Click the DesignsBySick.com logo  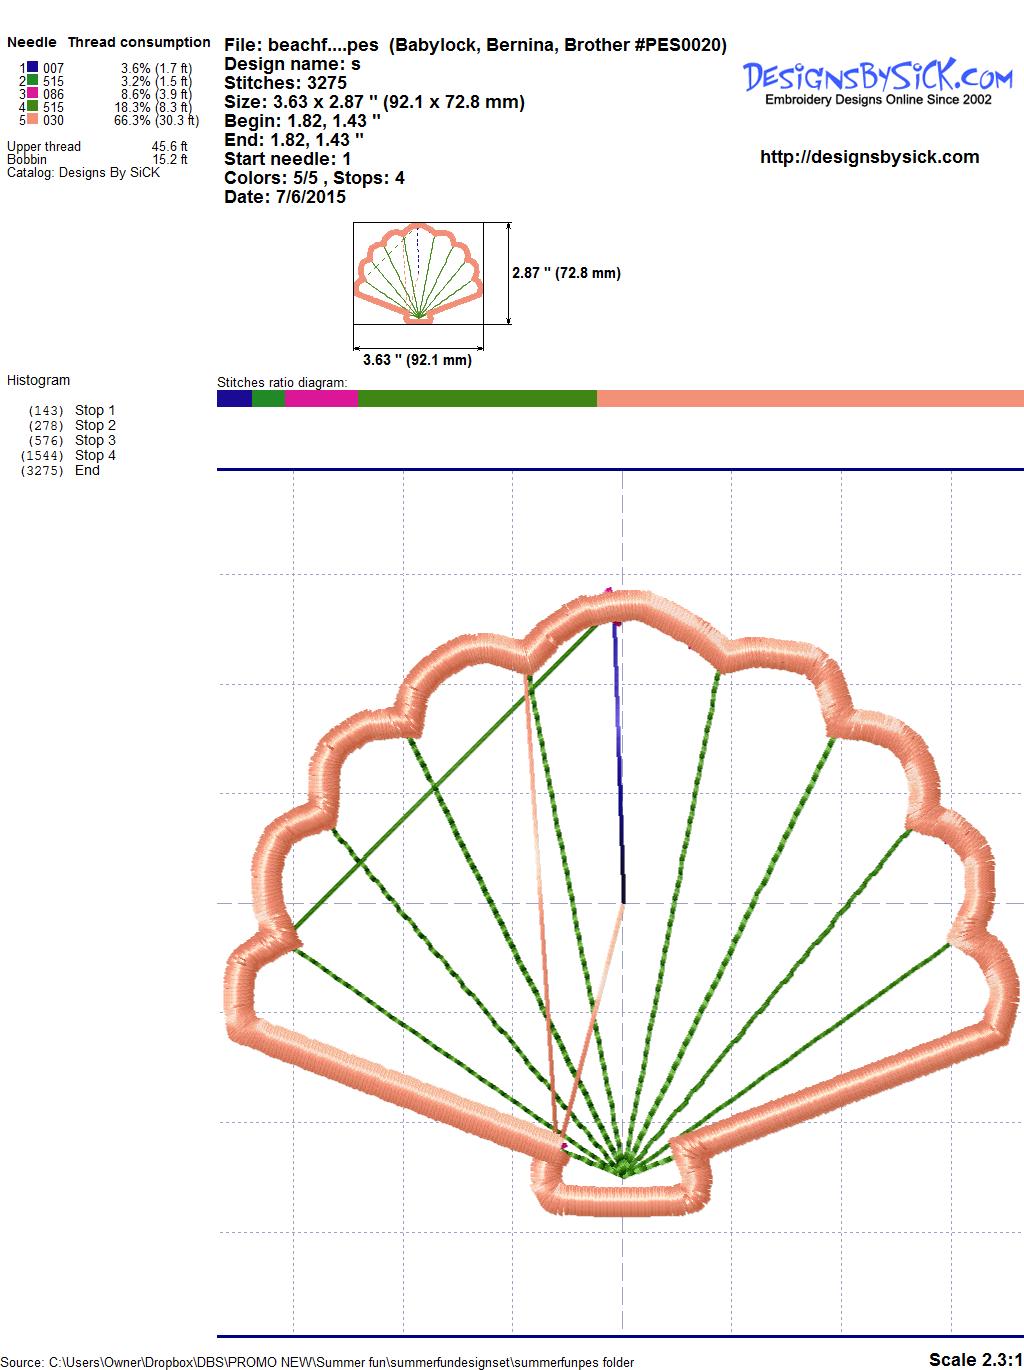[877, 80]
